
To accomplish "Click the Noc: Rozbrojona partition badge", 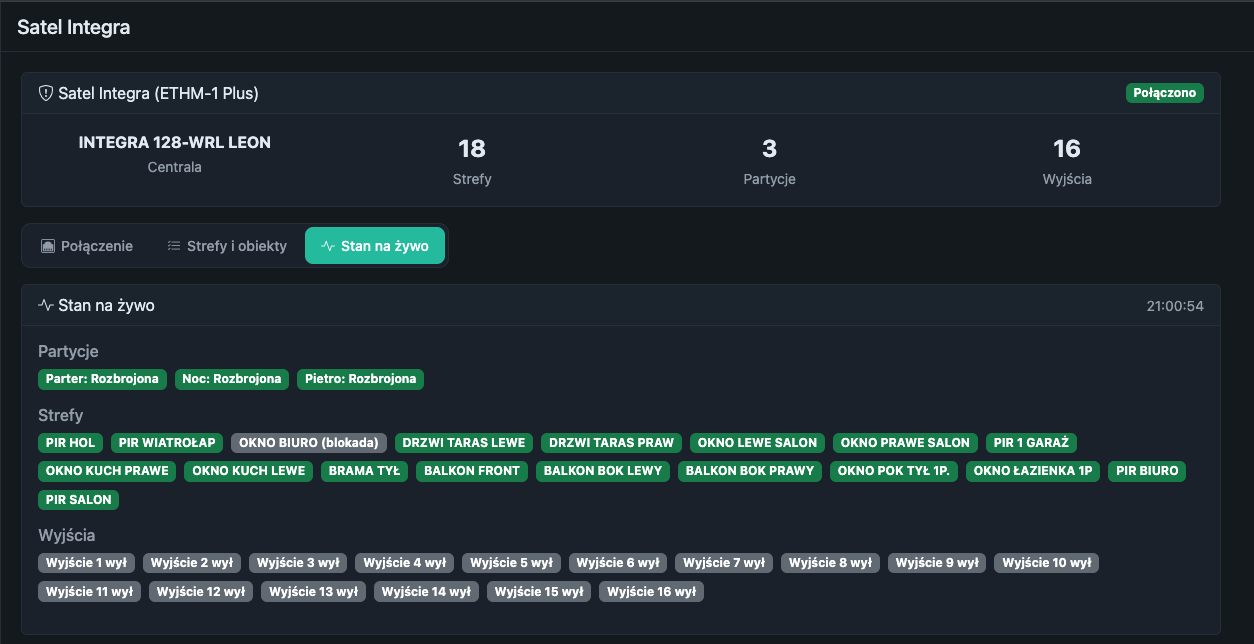I will tap(233, 379).
